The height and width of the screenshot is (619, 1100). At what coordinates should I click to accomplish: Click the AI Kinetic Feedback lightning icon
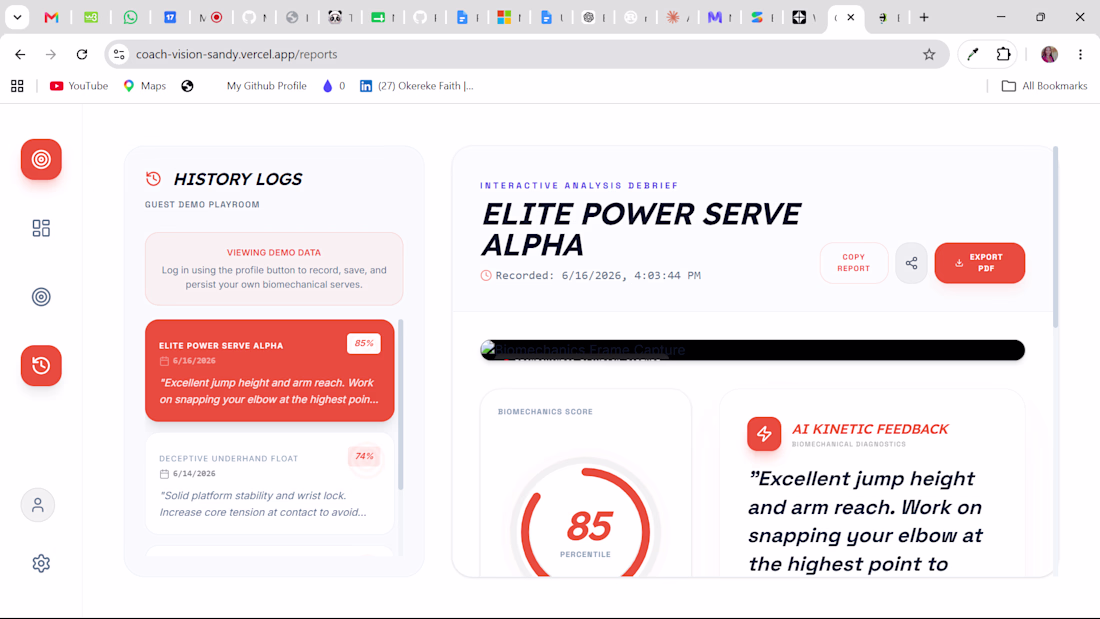(764, 434)
